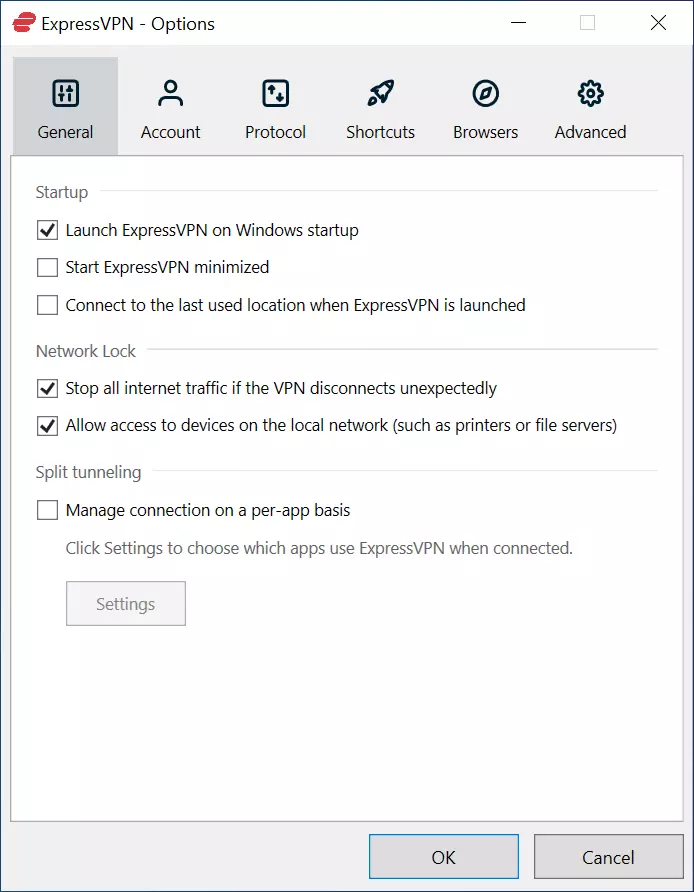This screenshot has height=892, width=694.
Task: Click the Protocol arrows icon
Action: [275, 94]
